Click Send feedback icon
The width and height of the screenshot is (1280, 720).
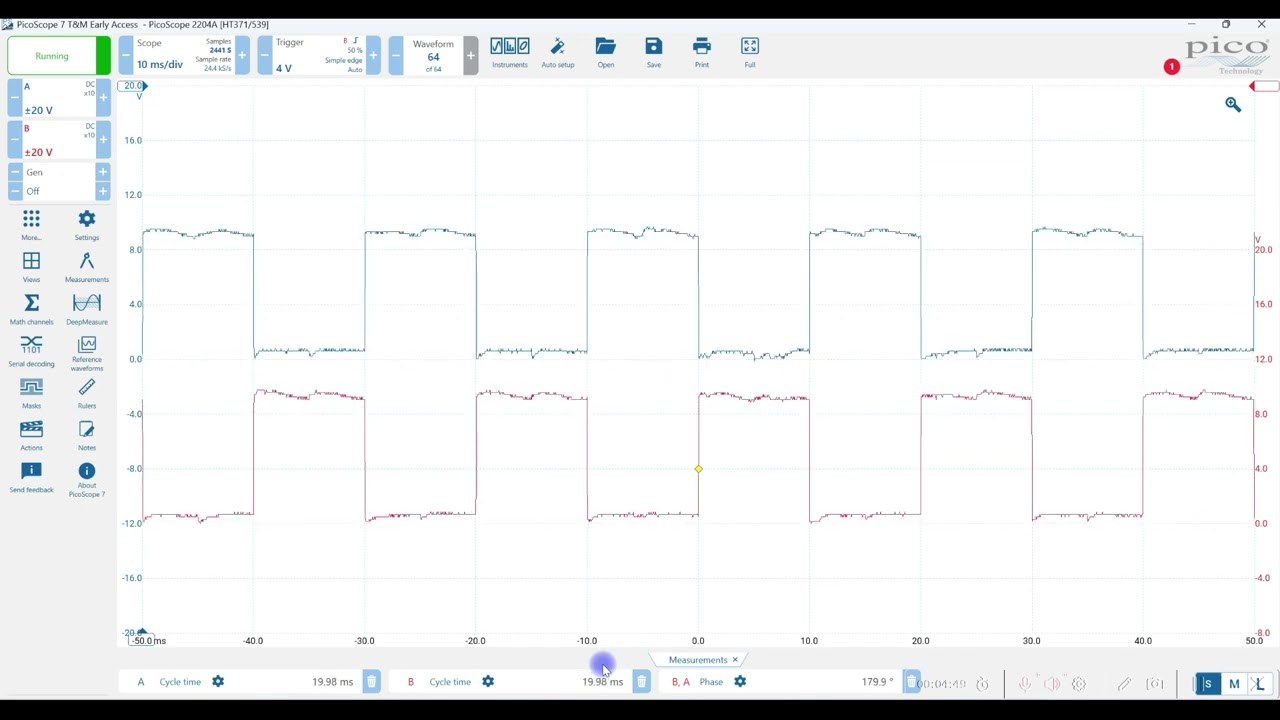coord(31,470)
